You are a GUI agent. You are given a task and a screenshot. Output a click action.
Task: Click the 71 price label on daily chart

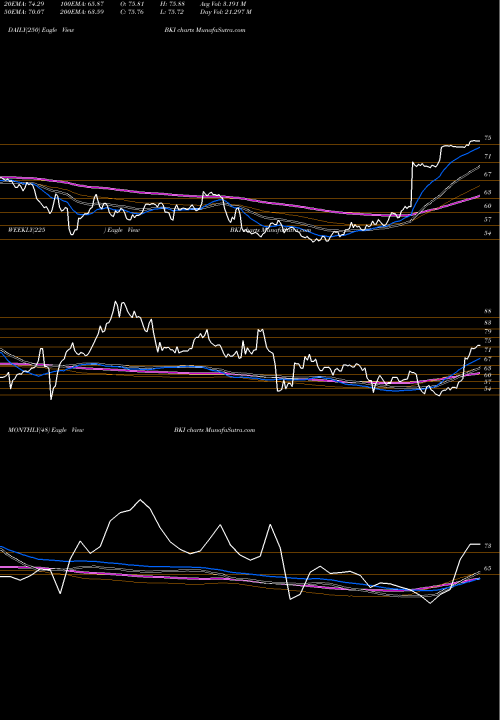point(488,157)
